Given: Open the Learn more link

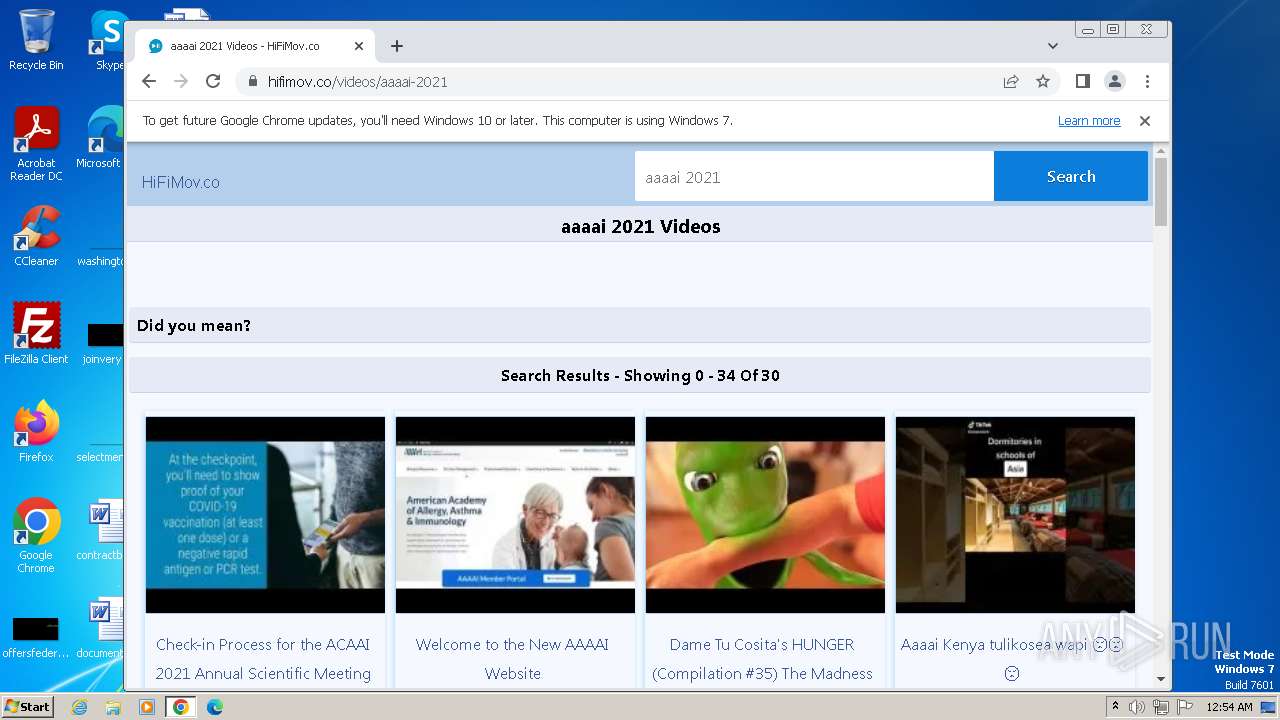Looking at the screenshot, I should coord(1089,120).
